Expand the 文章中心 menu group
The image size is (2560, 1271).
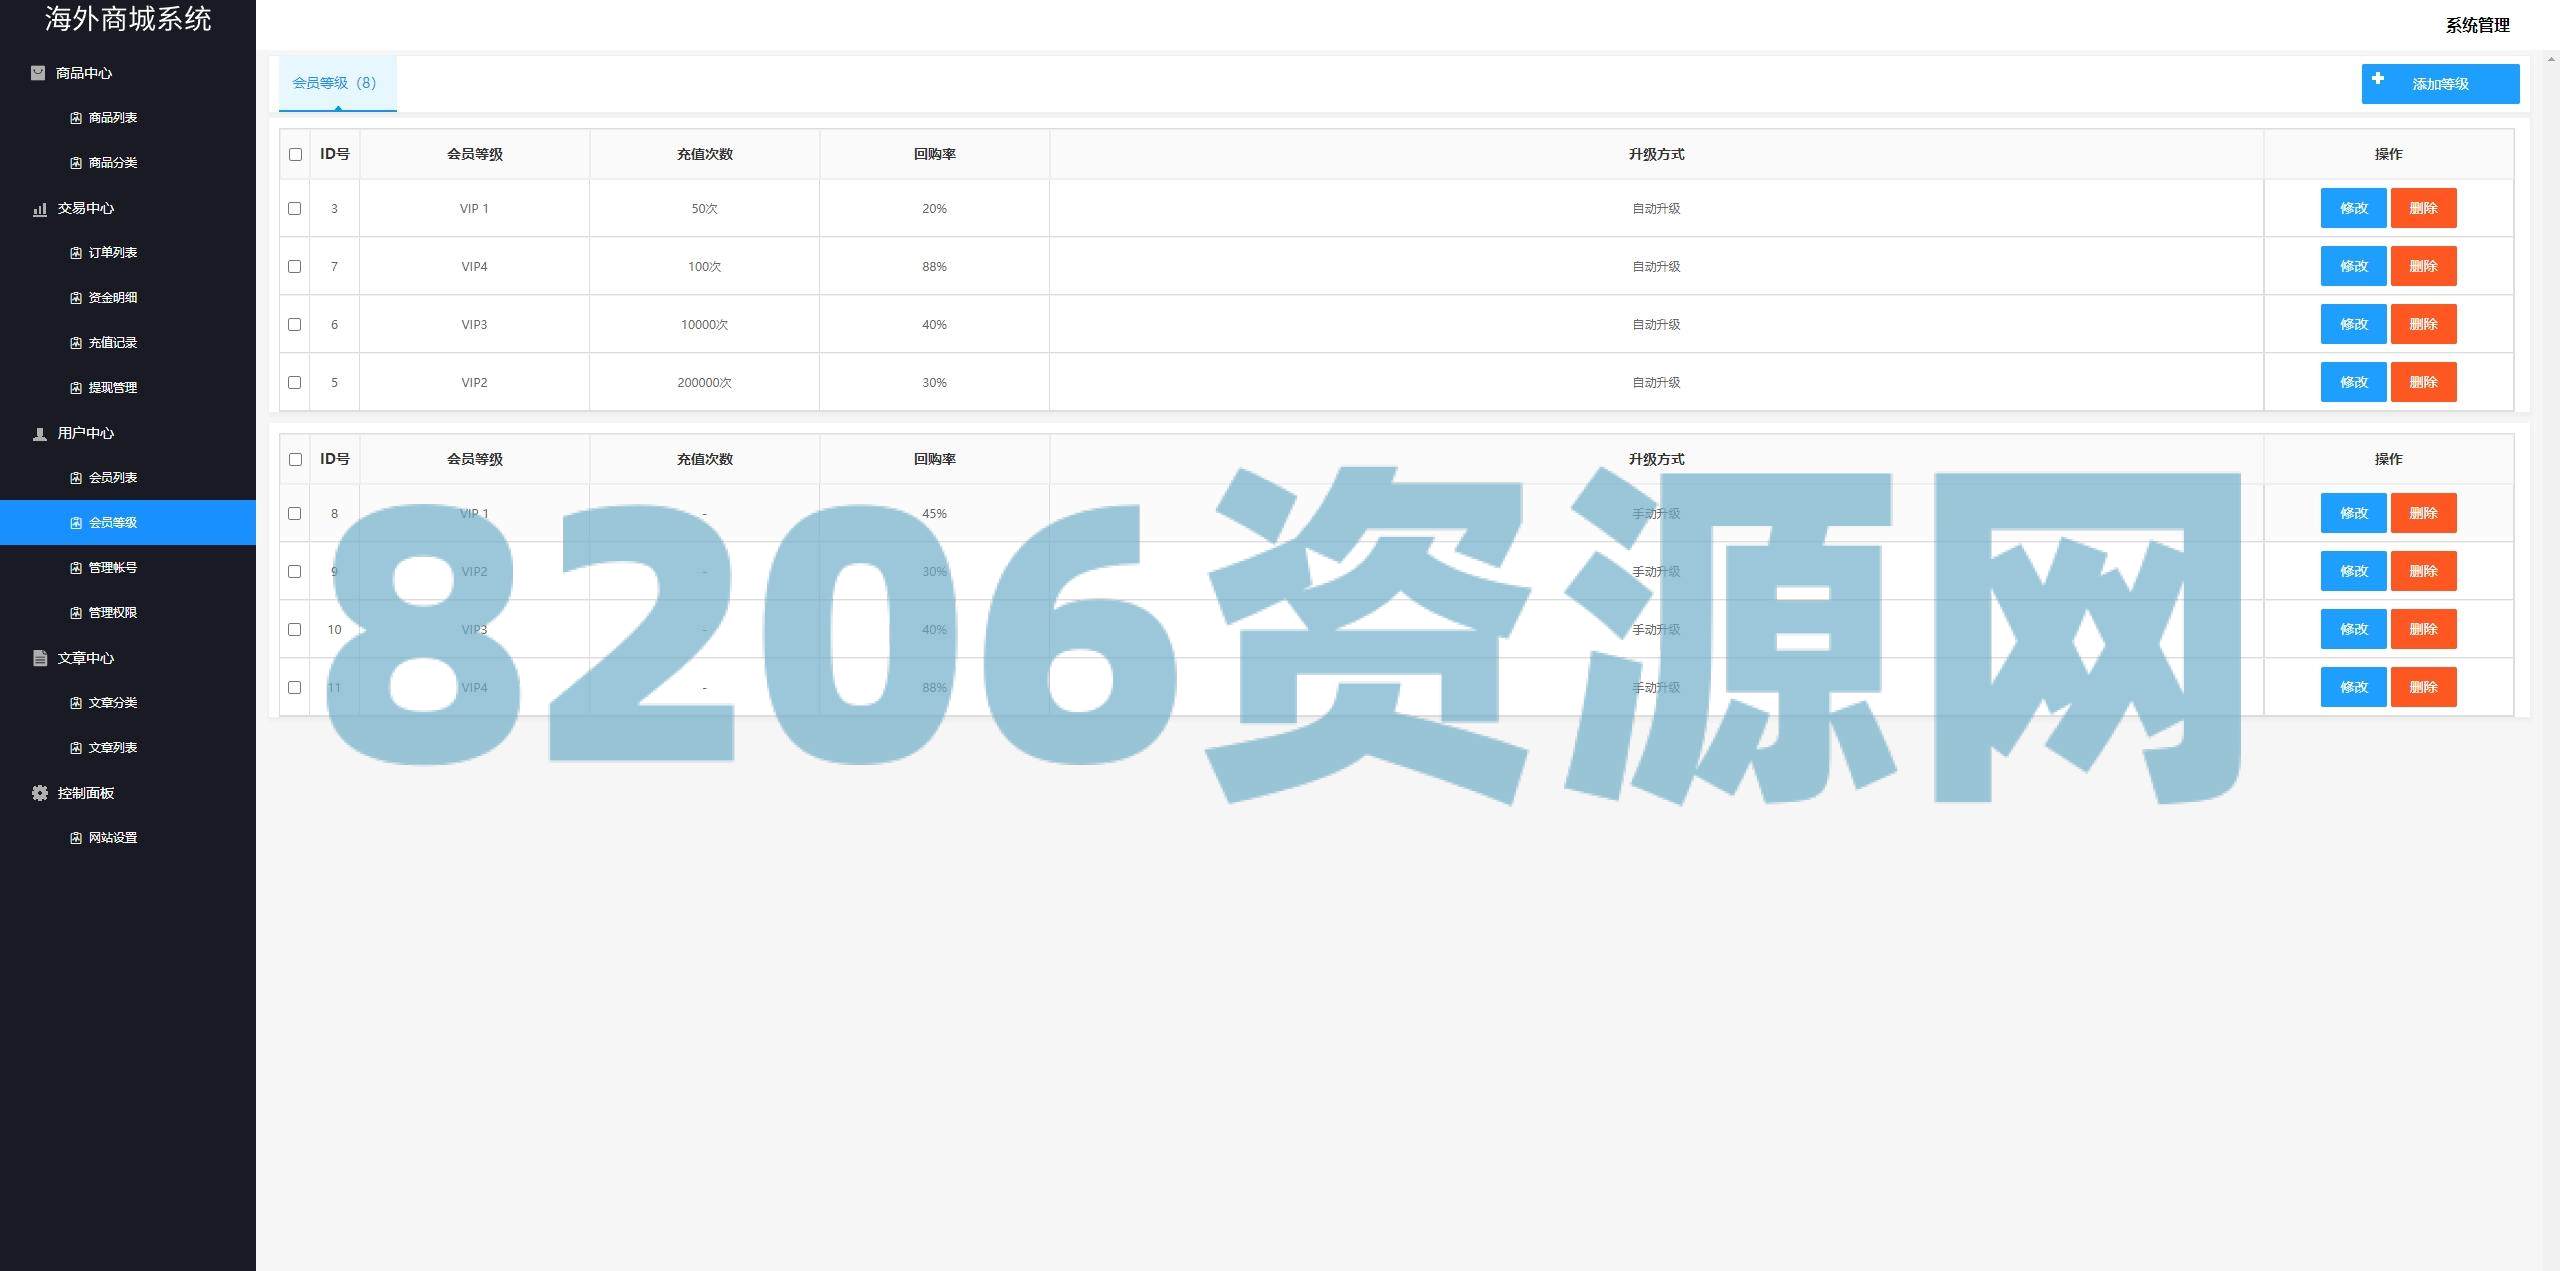click(x=86, y=658)
